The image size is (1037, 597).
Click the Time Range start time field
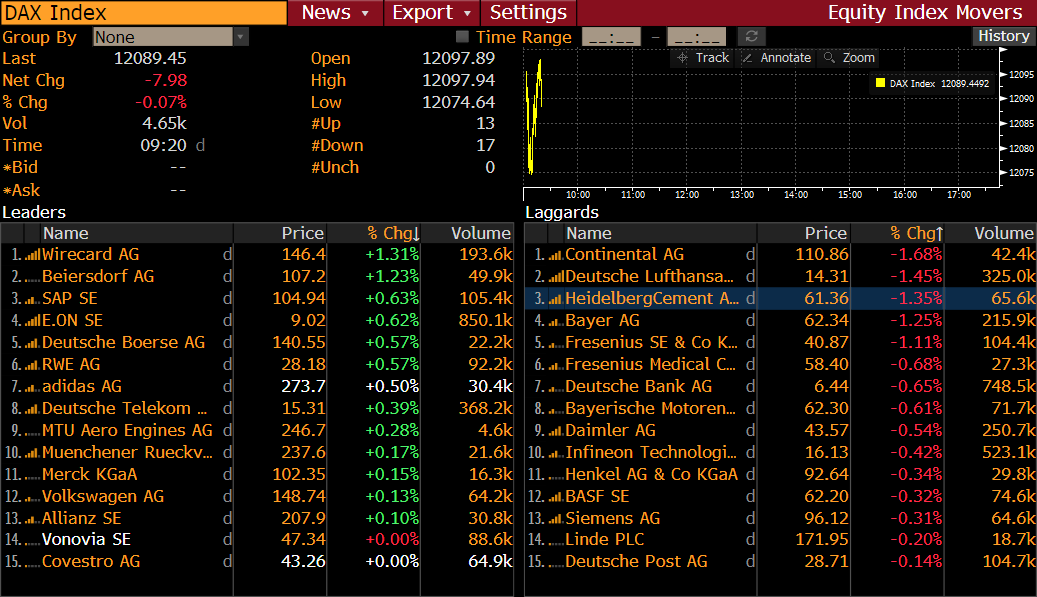coord(611,37)
